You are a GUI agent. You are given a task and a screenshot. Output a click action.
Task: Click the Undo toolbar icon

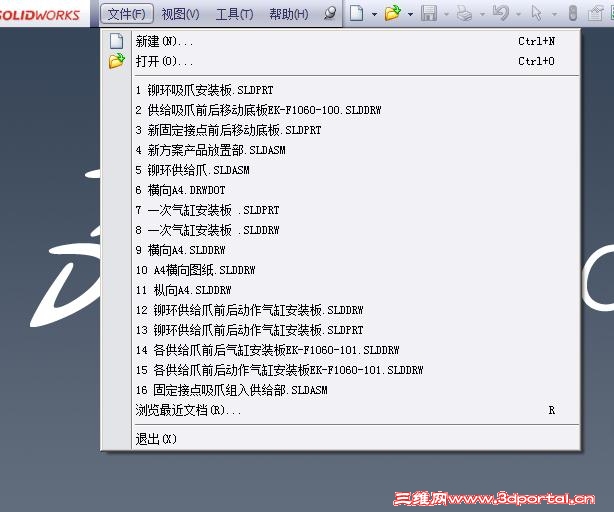coord(501,13)
